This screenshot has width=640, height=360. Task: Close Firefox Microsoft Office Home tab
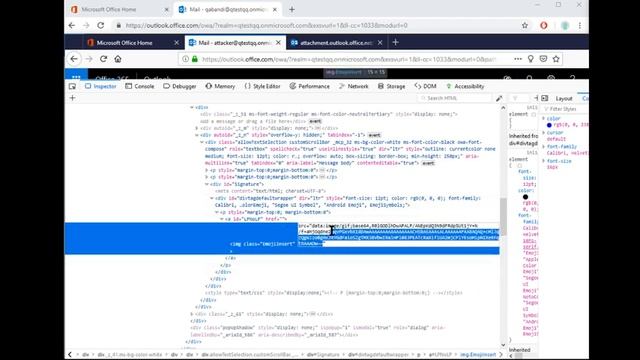point(176,42)
